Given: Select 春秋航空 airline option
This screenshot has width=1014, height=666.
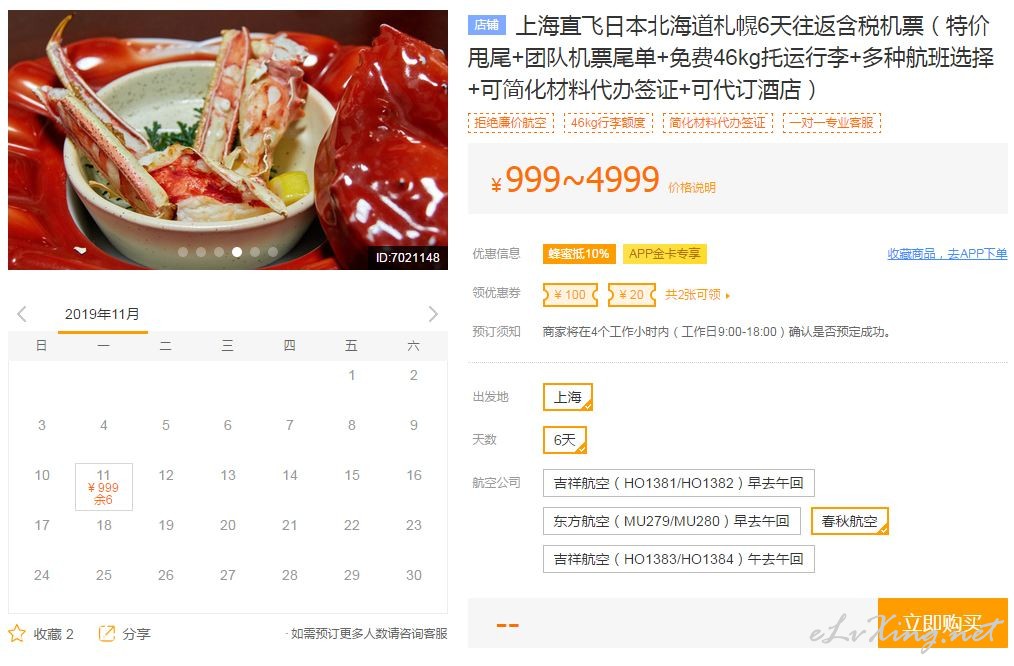Looking at the screenshot, I should (849, 521).
